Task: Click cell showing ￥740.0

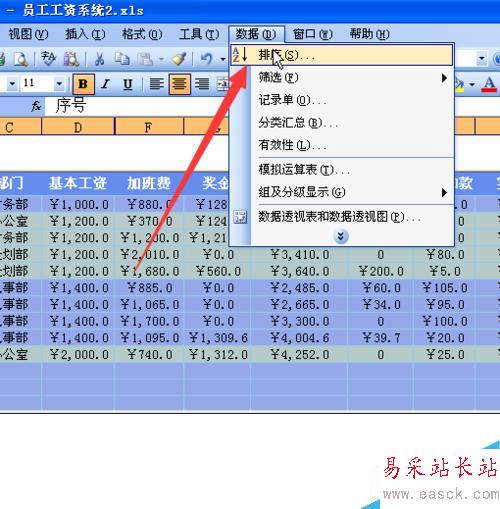Action: [x=149, y=354]
